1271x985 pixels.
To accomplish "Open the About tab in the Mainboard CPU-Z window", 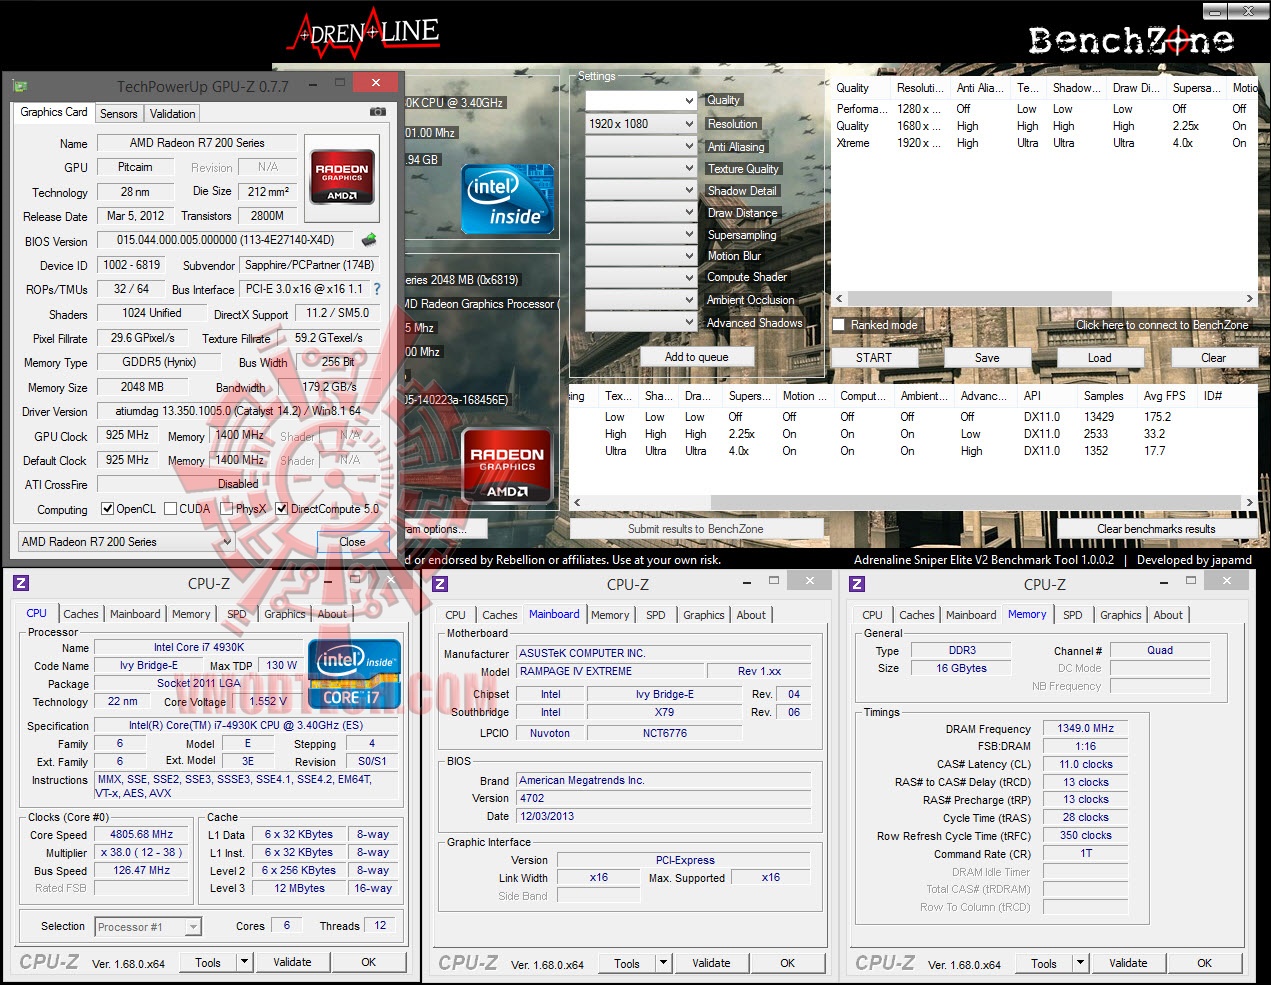I will [x=751, y=615].
